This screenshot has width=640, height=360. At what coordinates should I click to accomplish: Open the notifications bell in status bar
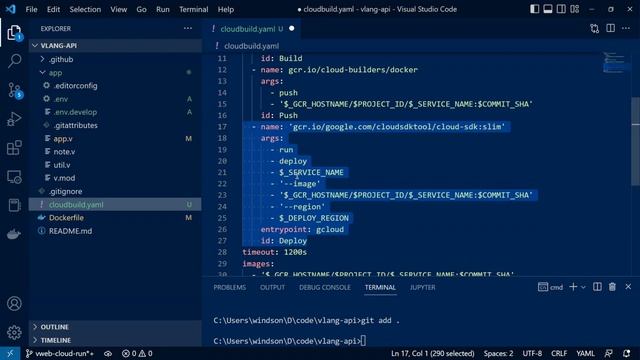[627, 353]
